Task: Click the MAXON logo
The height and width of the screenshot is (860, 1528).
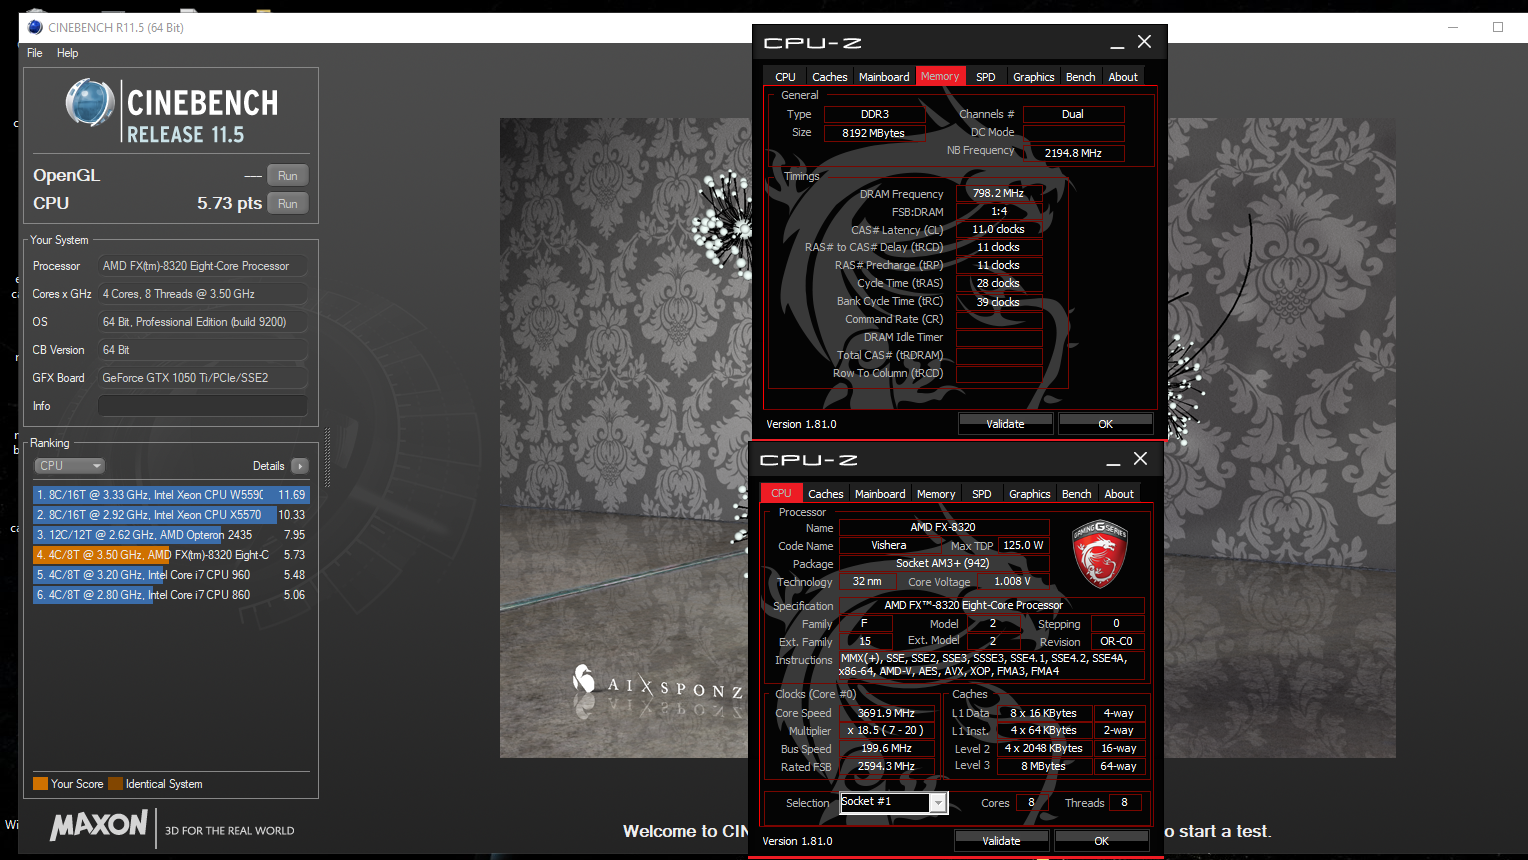Action: click(x=99, y=825)
